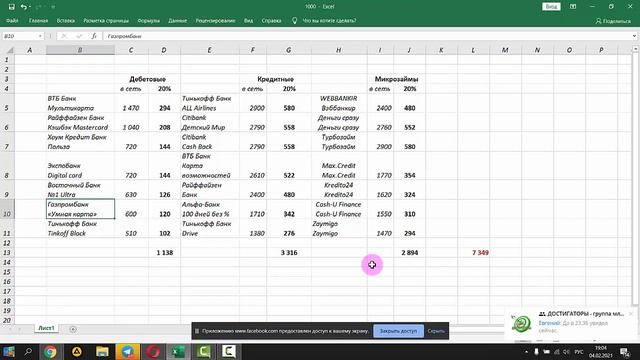Click the fx Insert Function icon
640x360 pixels.
pos(94,36)
